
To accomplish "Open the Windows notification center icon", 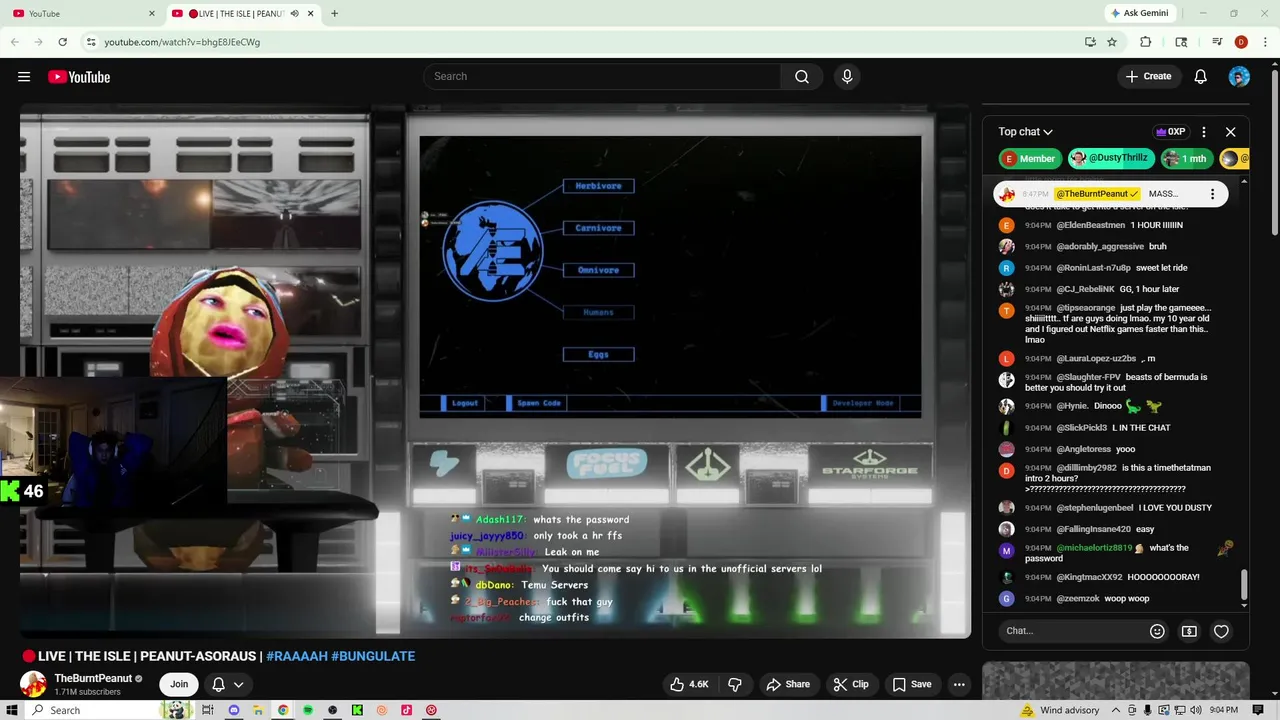I will 1260,710.
